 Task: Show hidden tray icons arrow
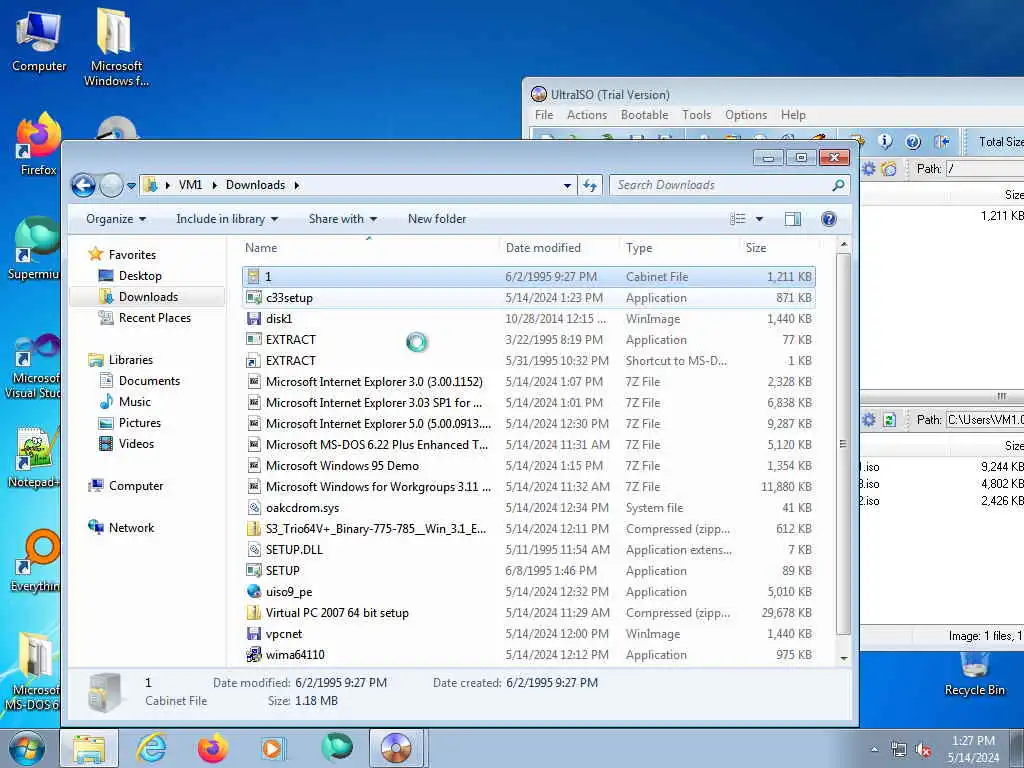[874, 750]
